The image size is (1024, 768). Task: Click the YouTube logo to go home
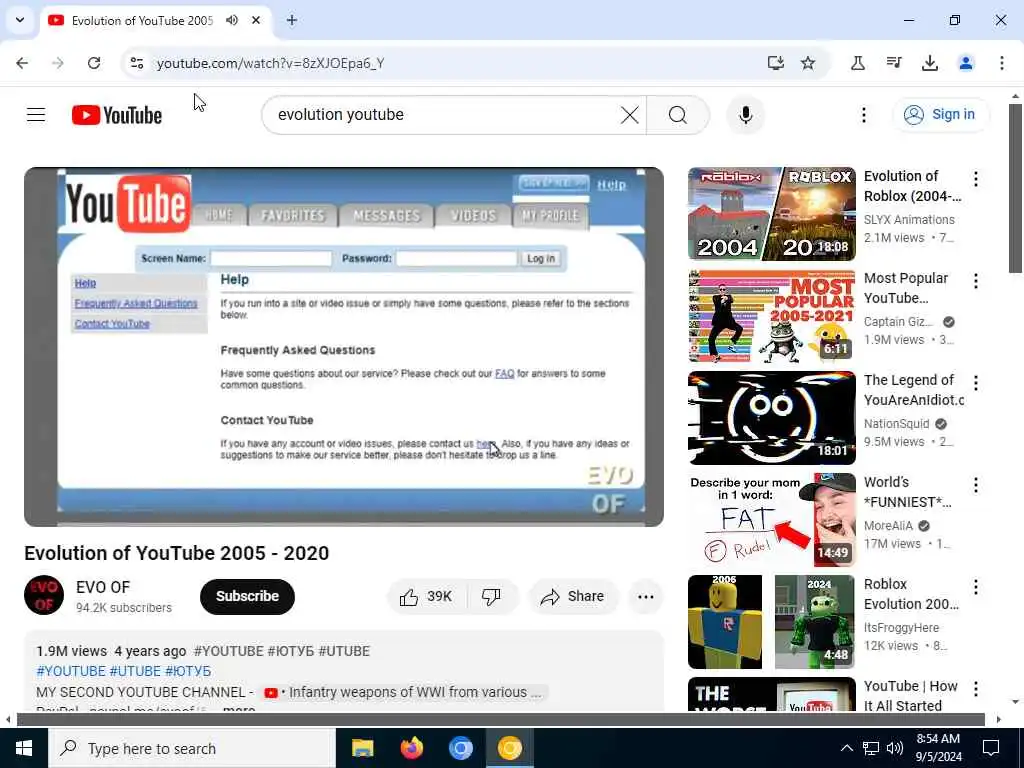117,115
